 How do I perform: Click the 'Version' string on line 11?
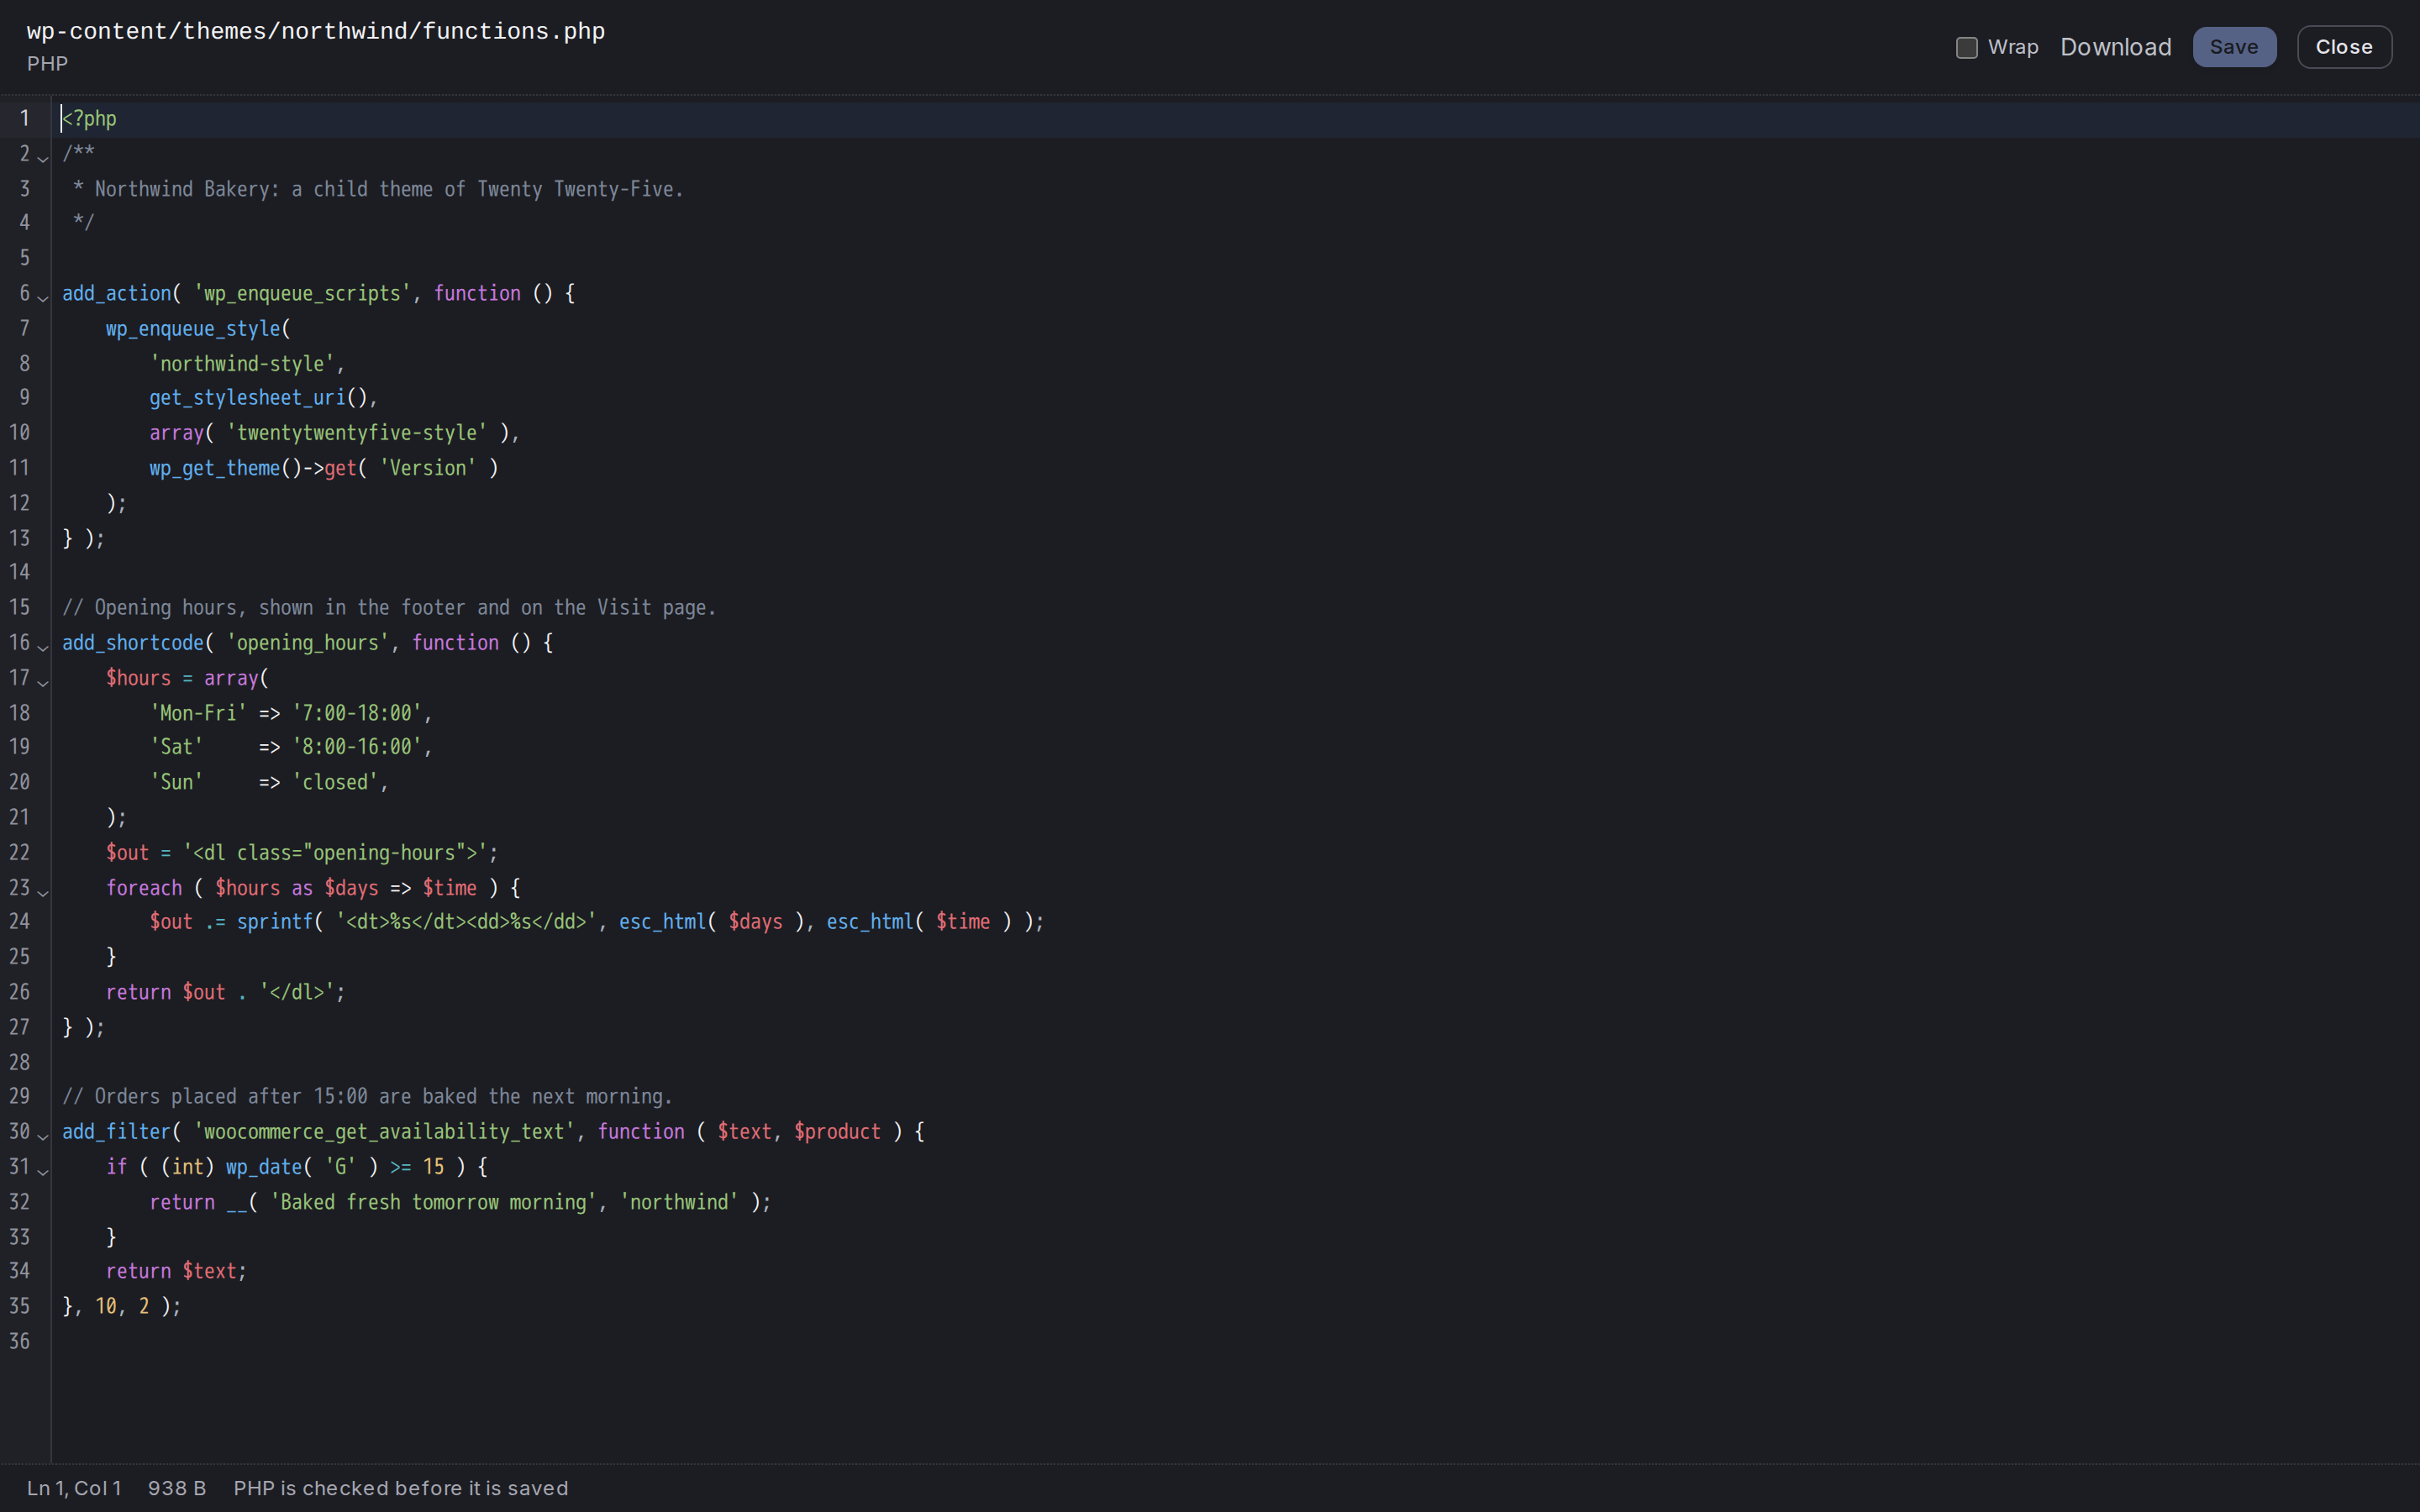tap(428, 468)
